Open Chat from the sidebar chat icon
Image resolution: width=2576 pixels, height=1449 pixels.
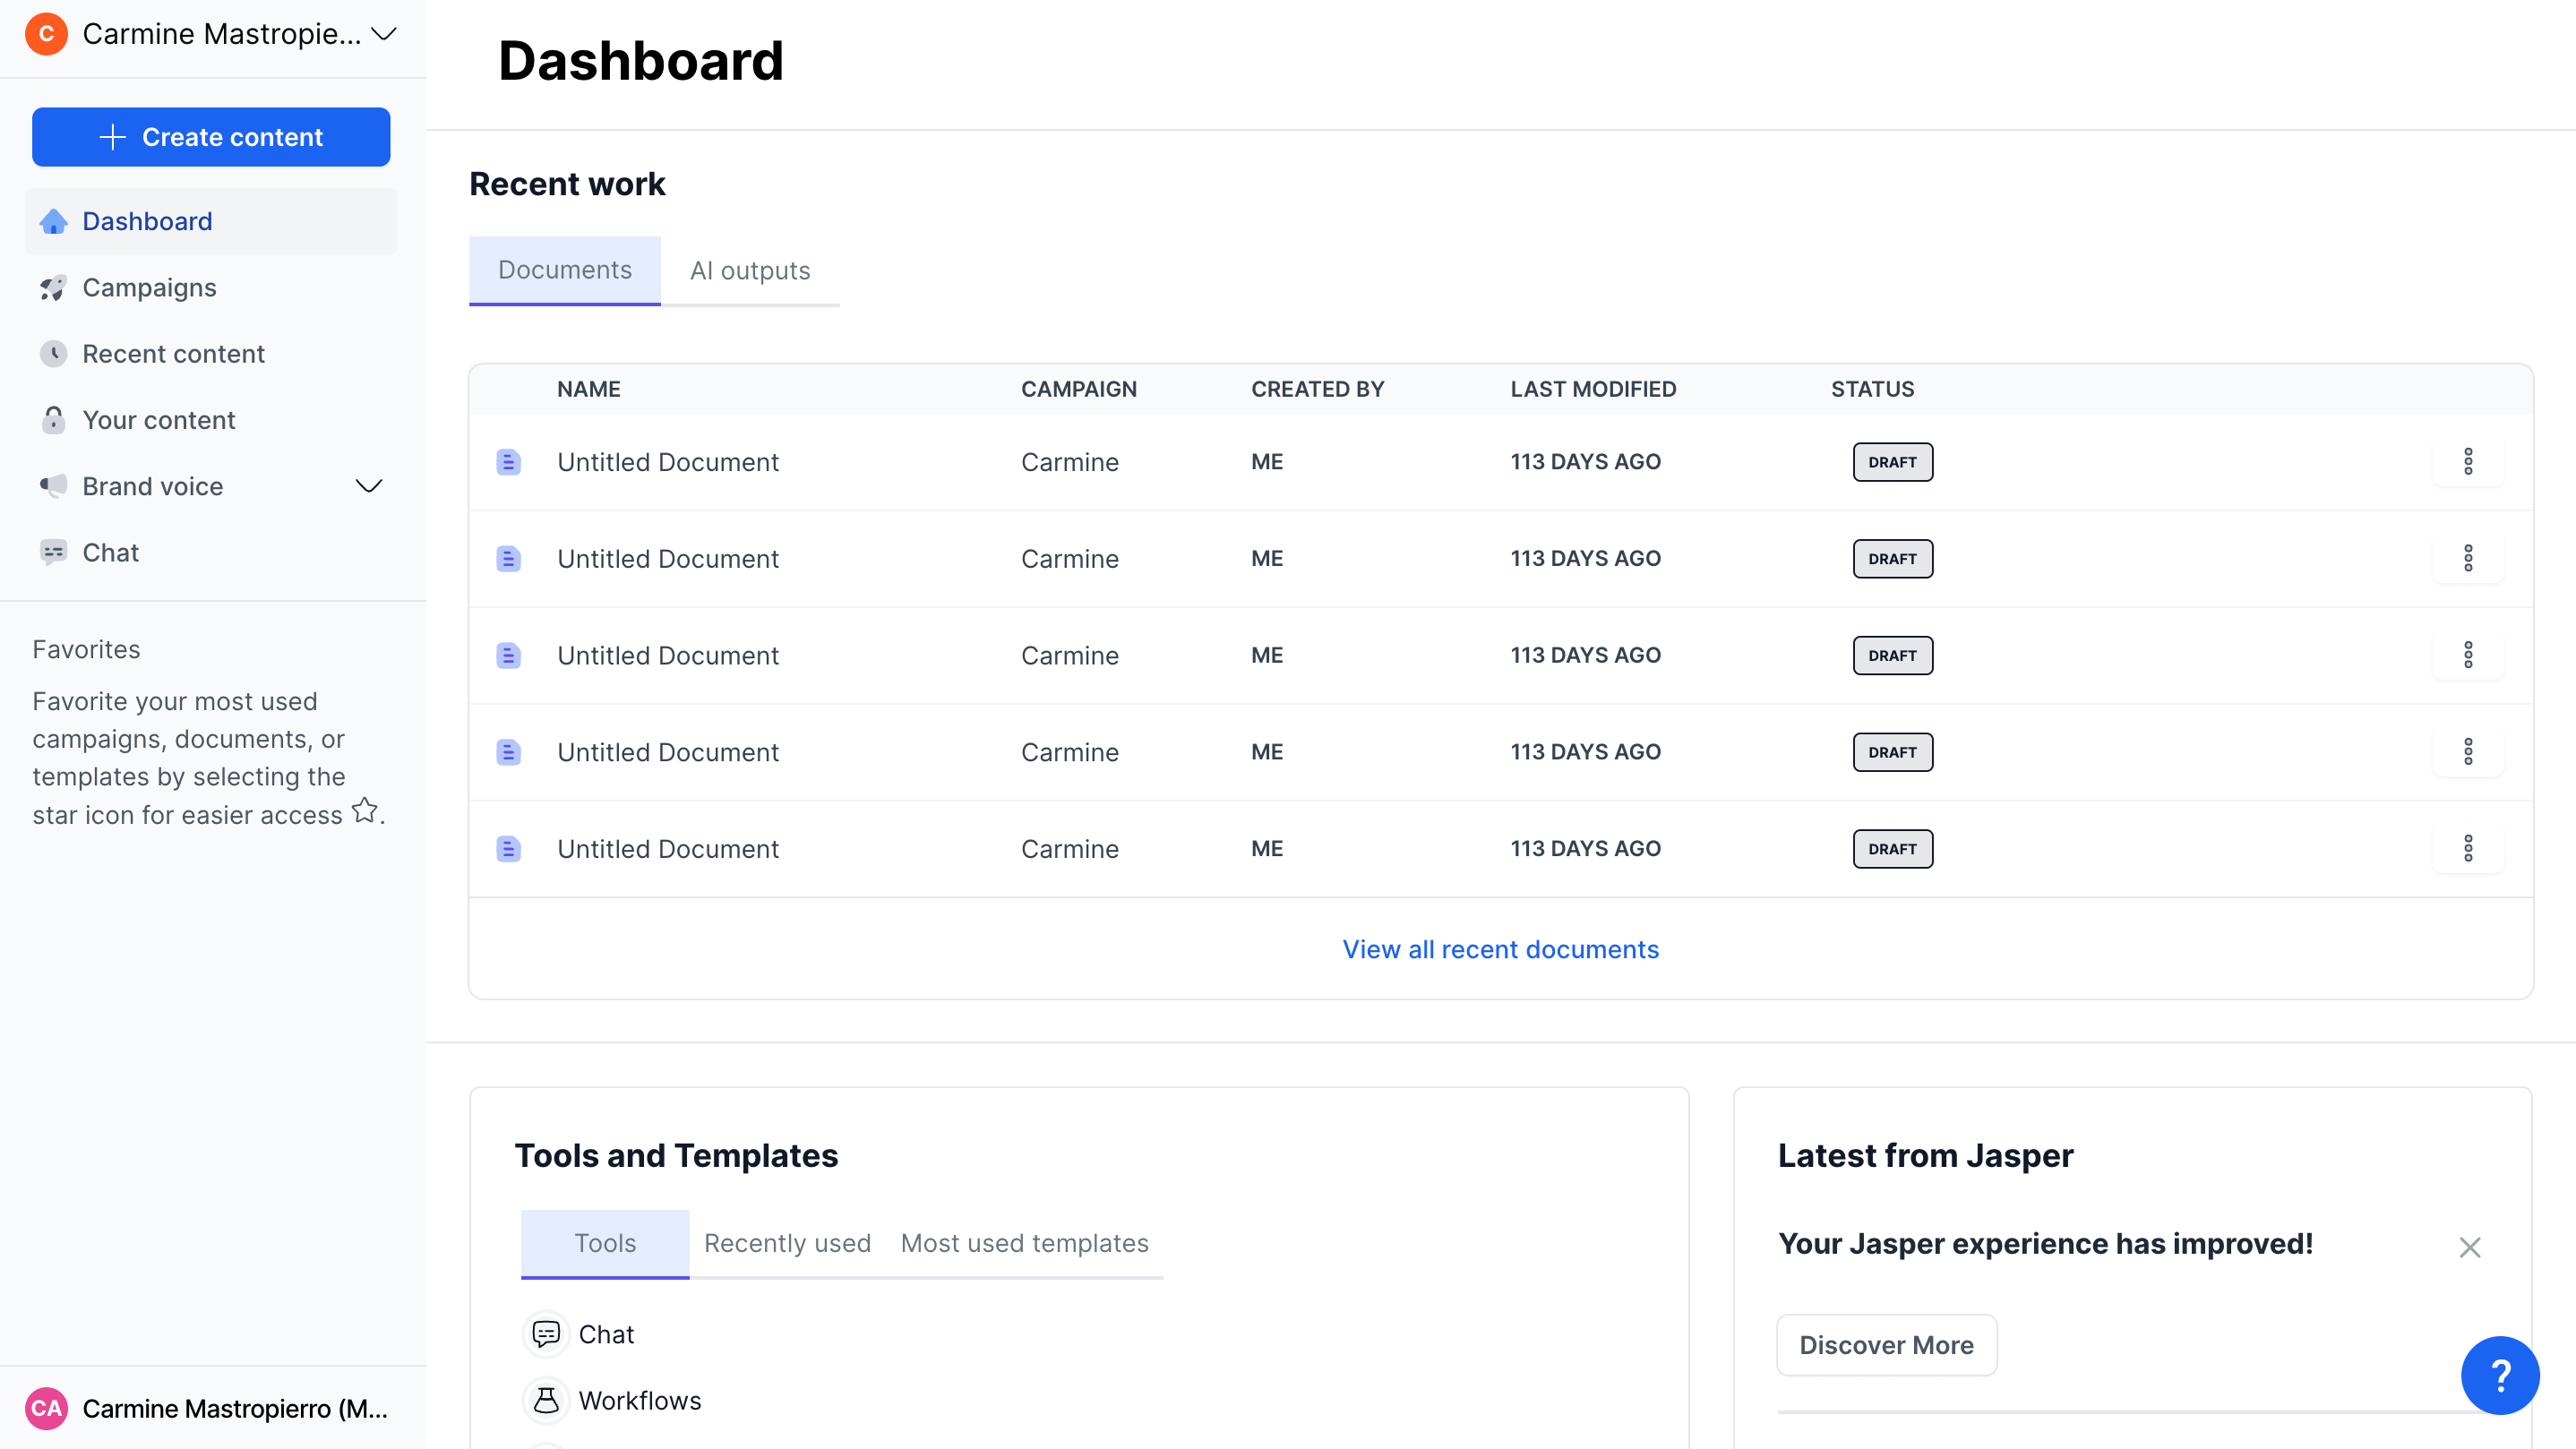click(x=53, y=552)
